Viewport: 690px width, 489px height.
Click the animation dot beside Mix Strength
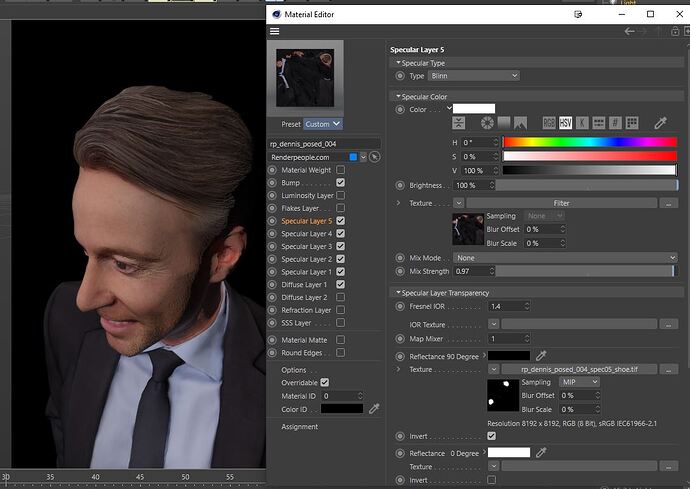400,271
